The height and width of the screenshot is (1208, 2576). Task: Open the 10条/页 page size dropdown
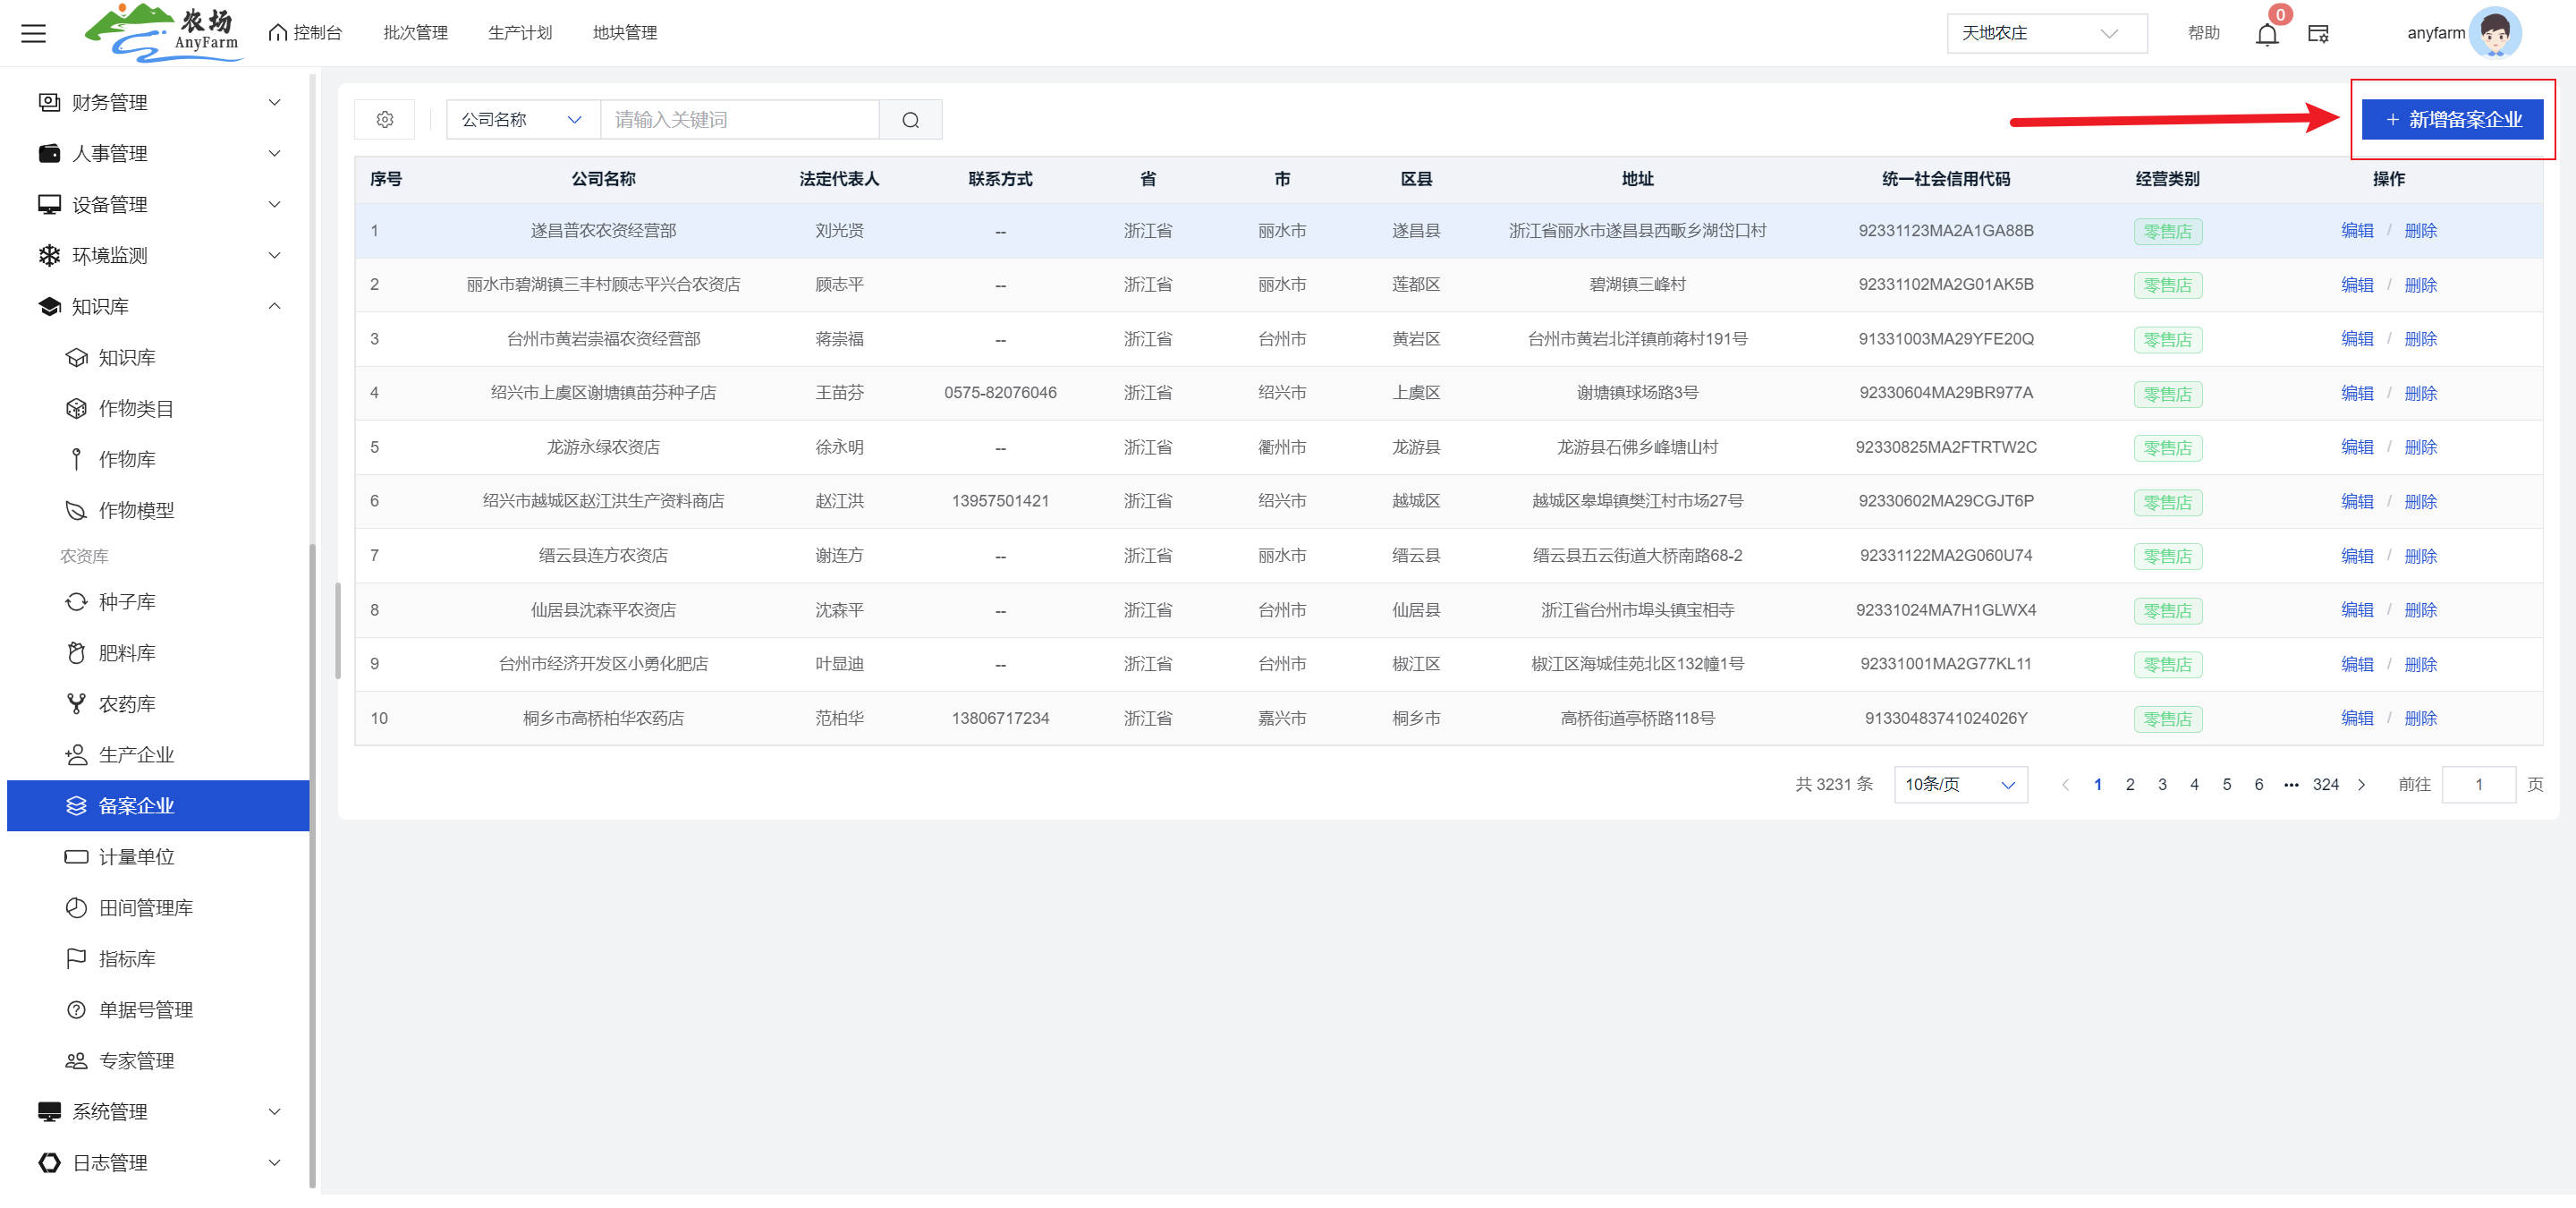pyautogui.click(x=1960, y=785)
